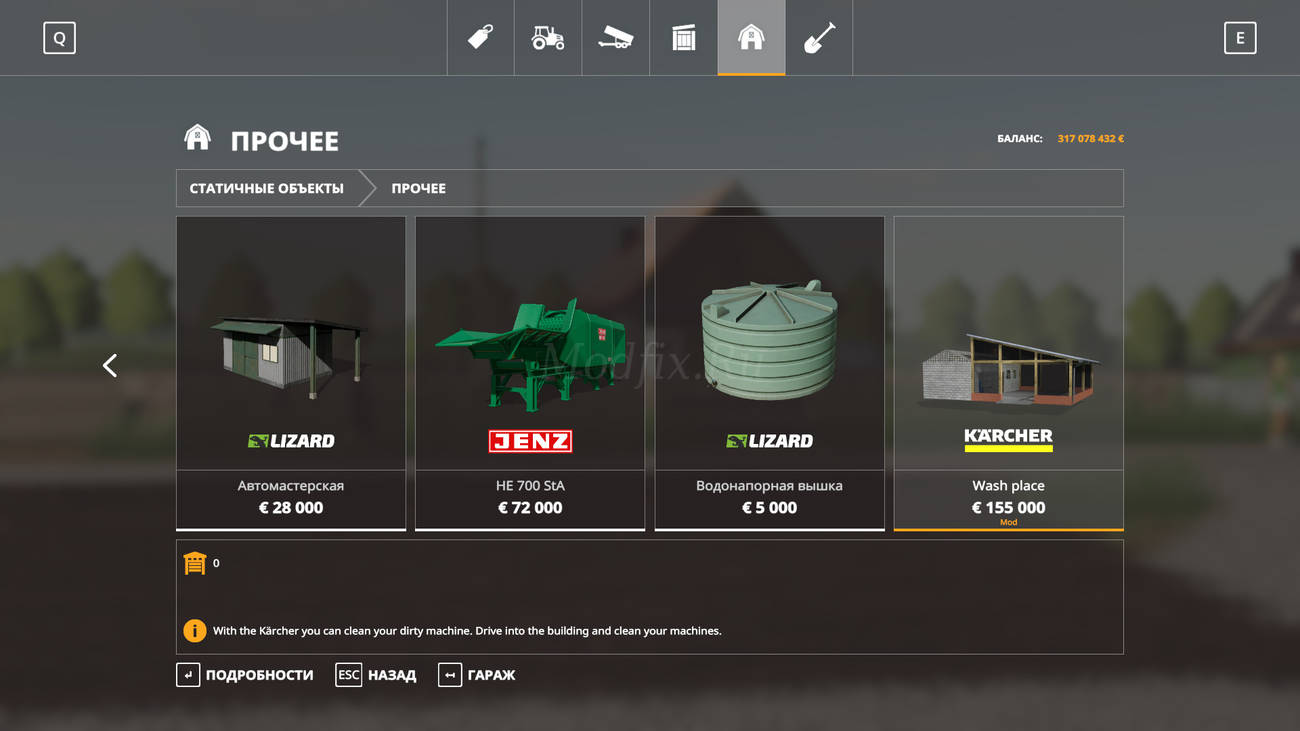Screen dimensions: 1300x731
Task: Select the Водонапорная вышка water tank
Action: pyautogui.click(x=769, y=373)
